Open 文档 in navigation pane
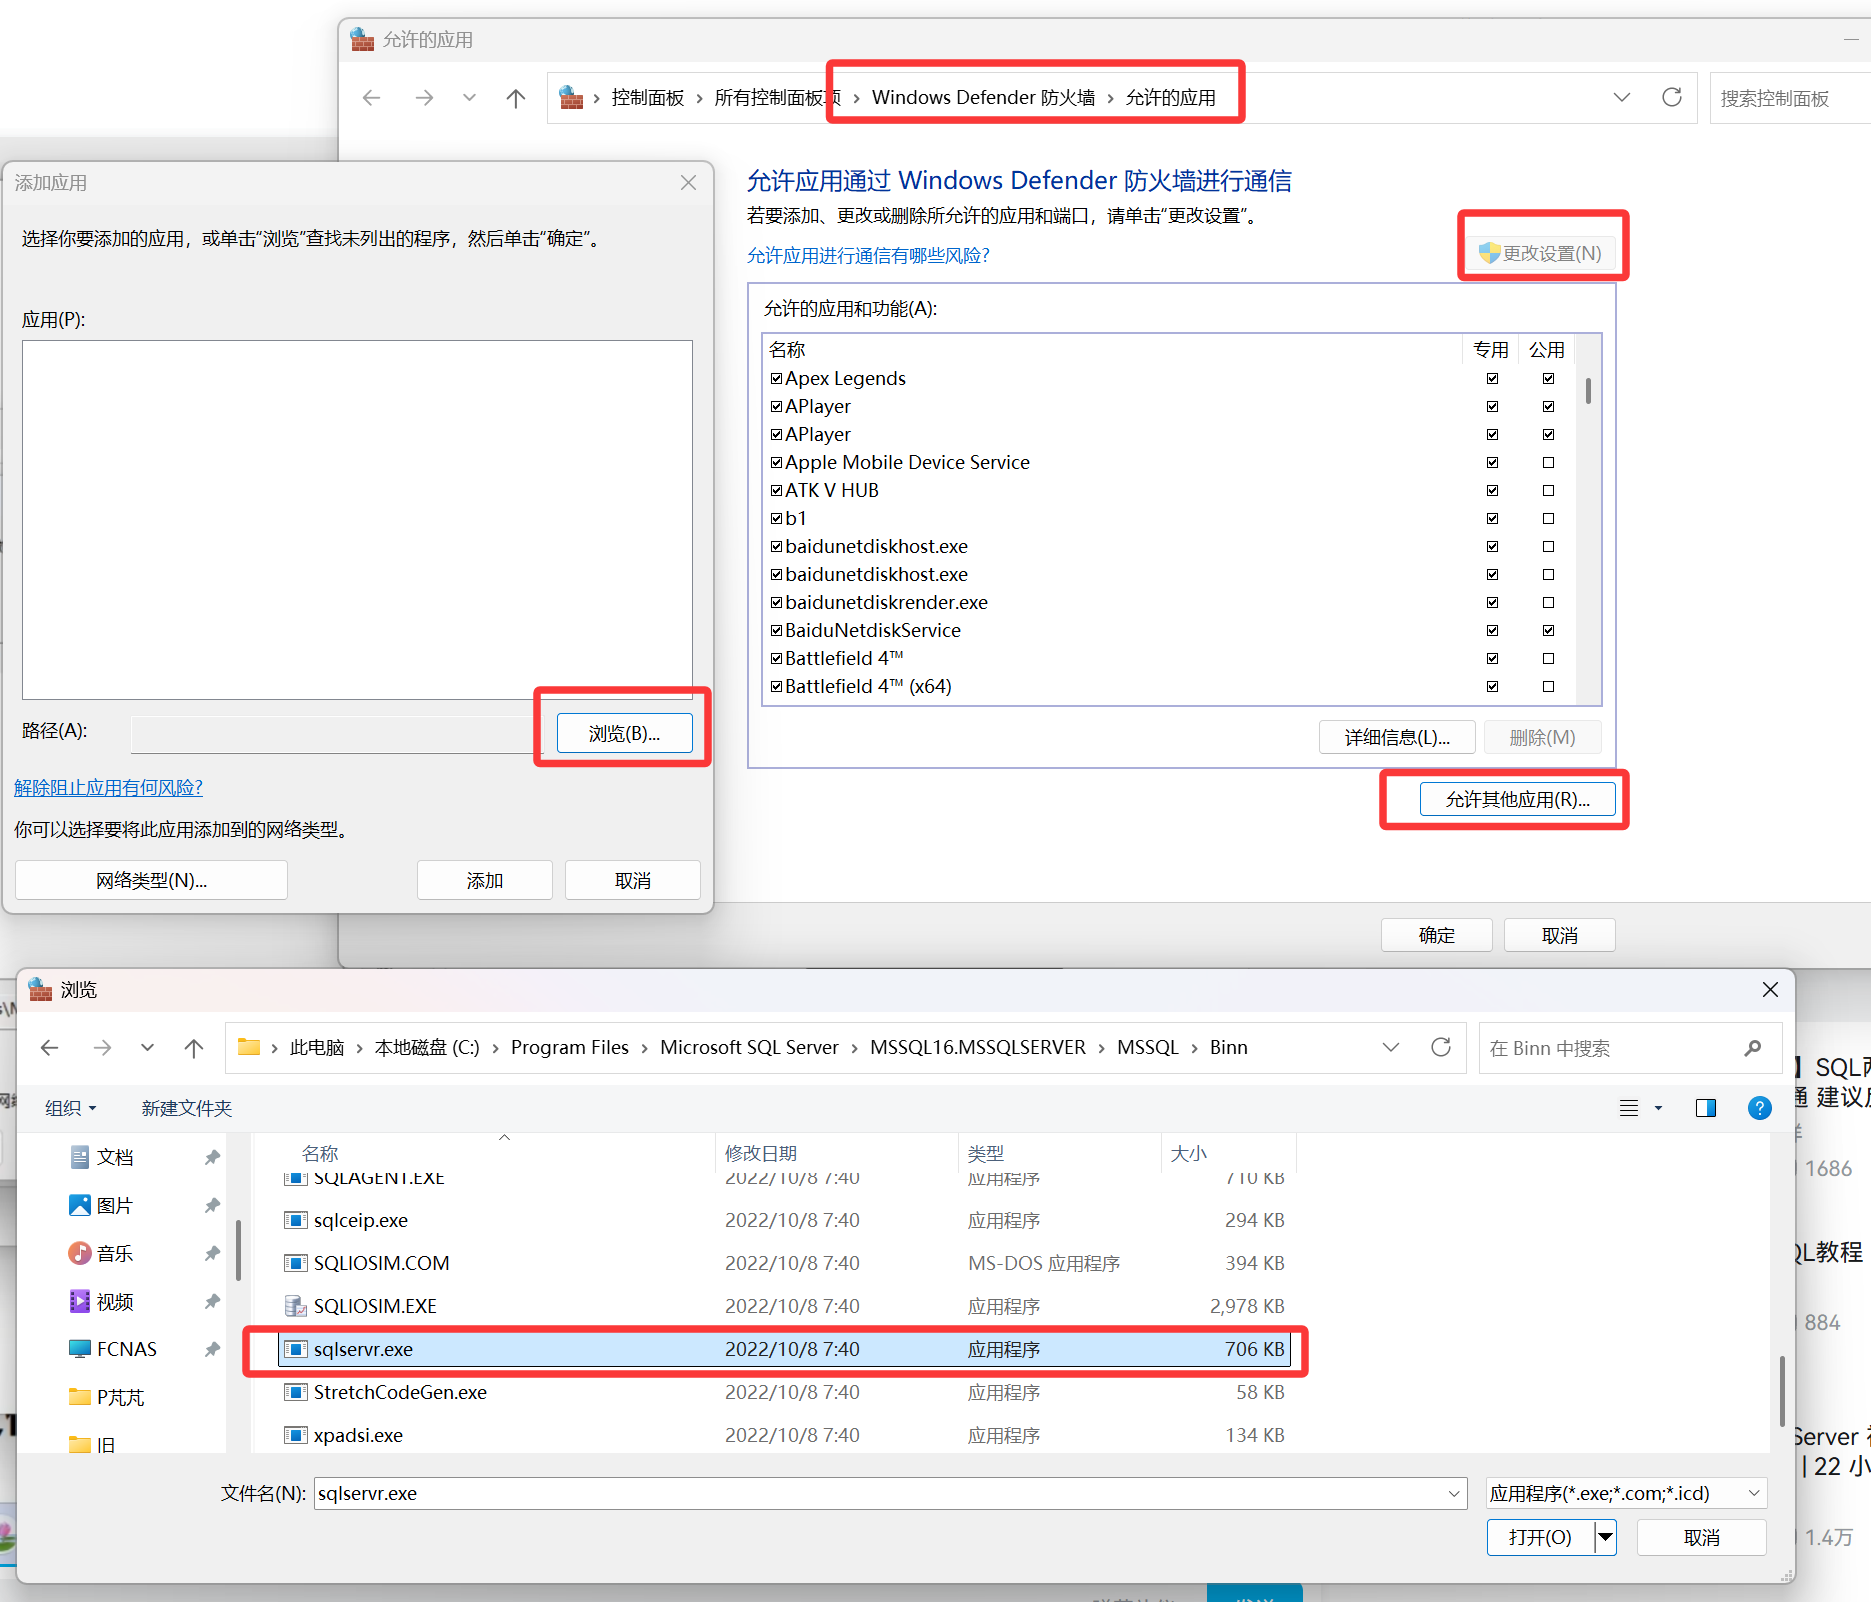1871x1602 pixels. point(115,1157)
